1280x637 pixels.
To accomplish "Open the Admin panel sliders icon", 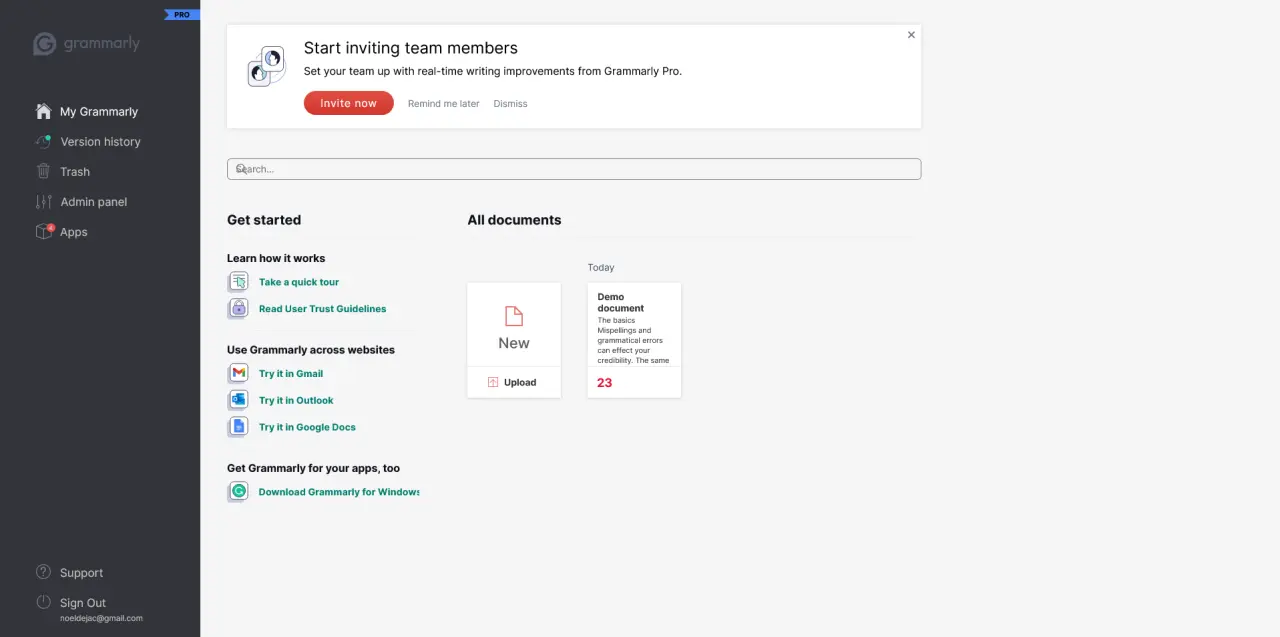I will (x=43, y=201).
